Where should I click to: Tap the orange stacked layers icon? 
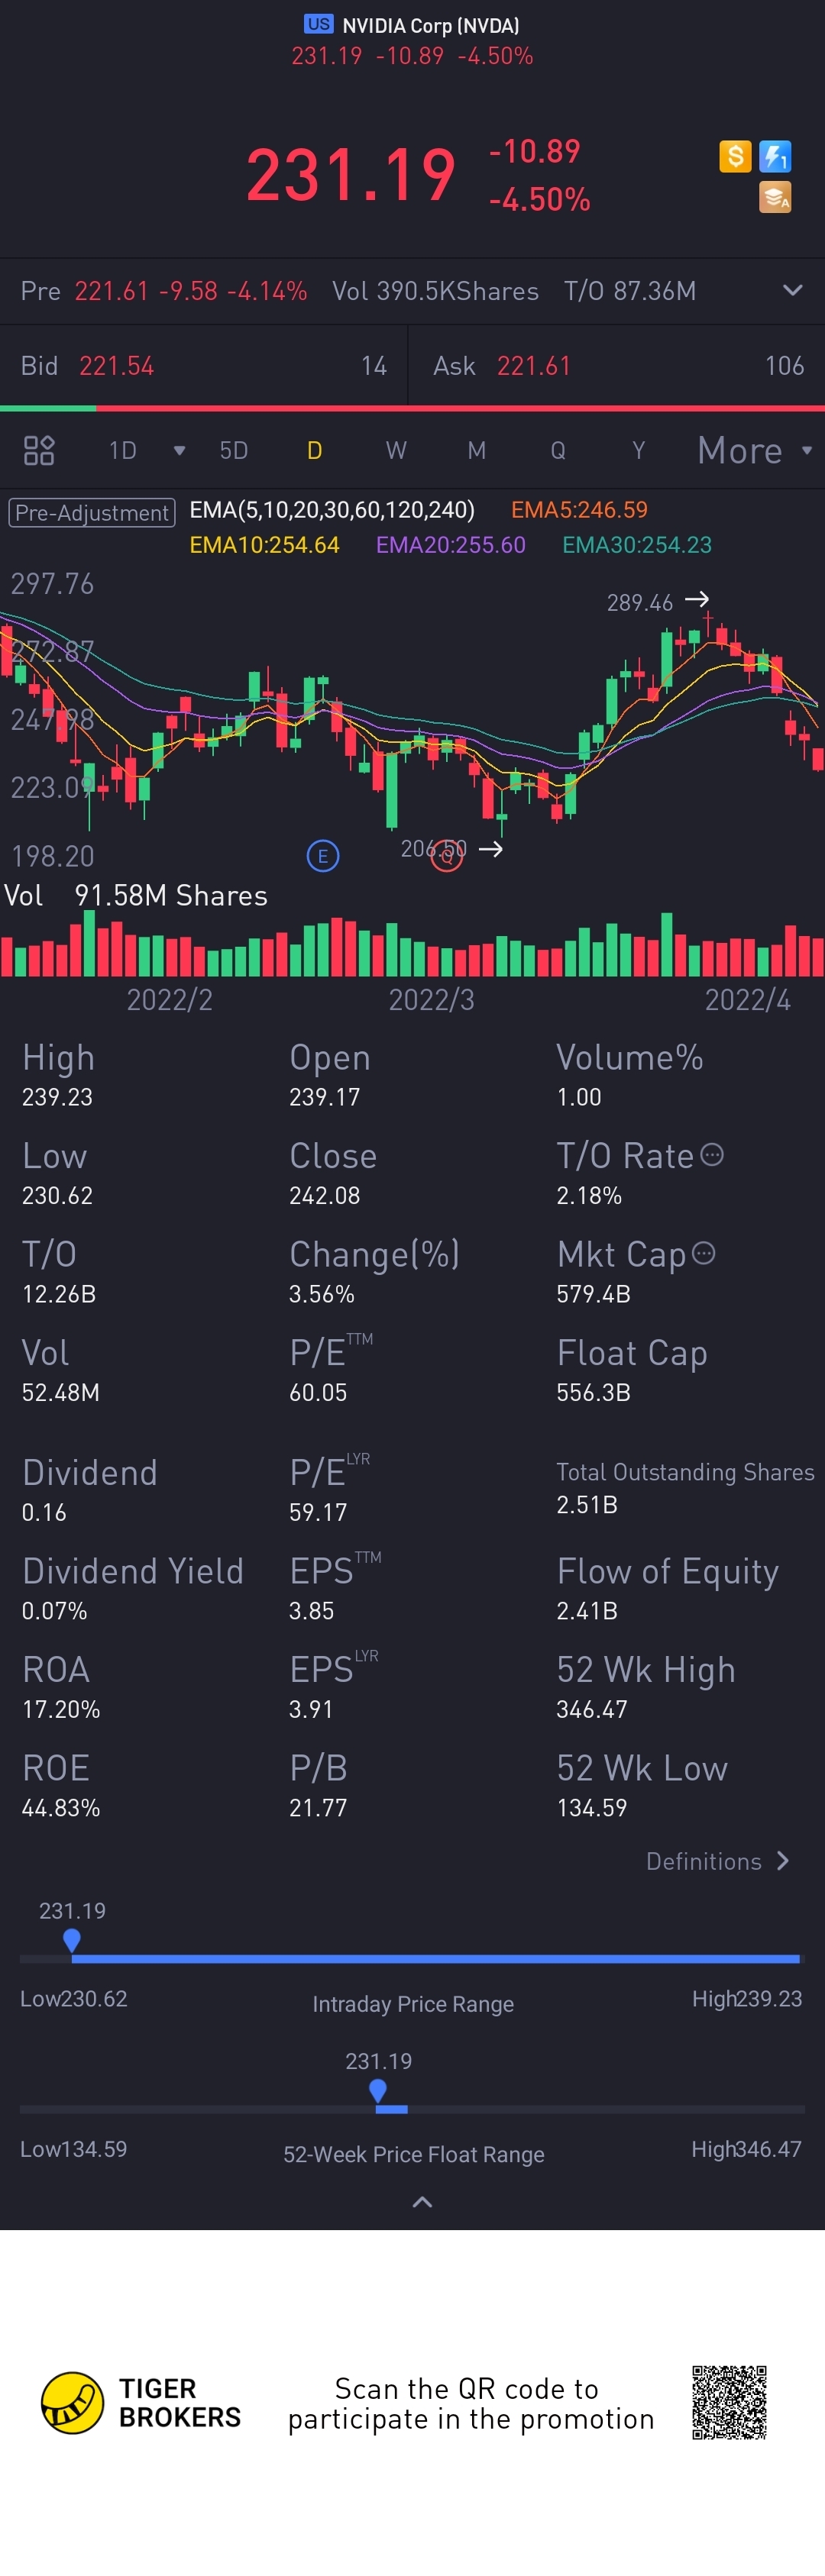tap(775, 197)
